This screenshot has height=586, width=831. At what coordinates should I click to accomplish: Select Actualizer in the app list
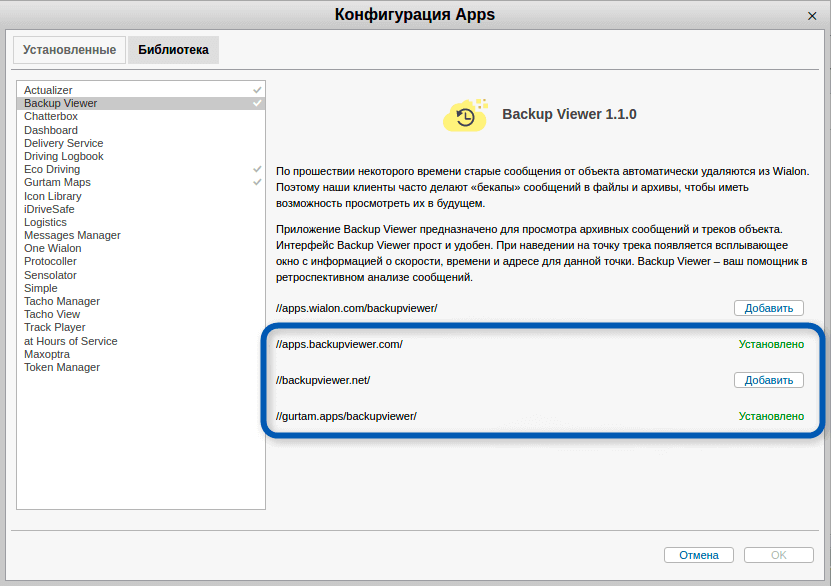tap(141, 90)
